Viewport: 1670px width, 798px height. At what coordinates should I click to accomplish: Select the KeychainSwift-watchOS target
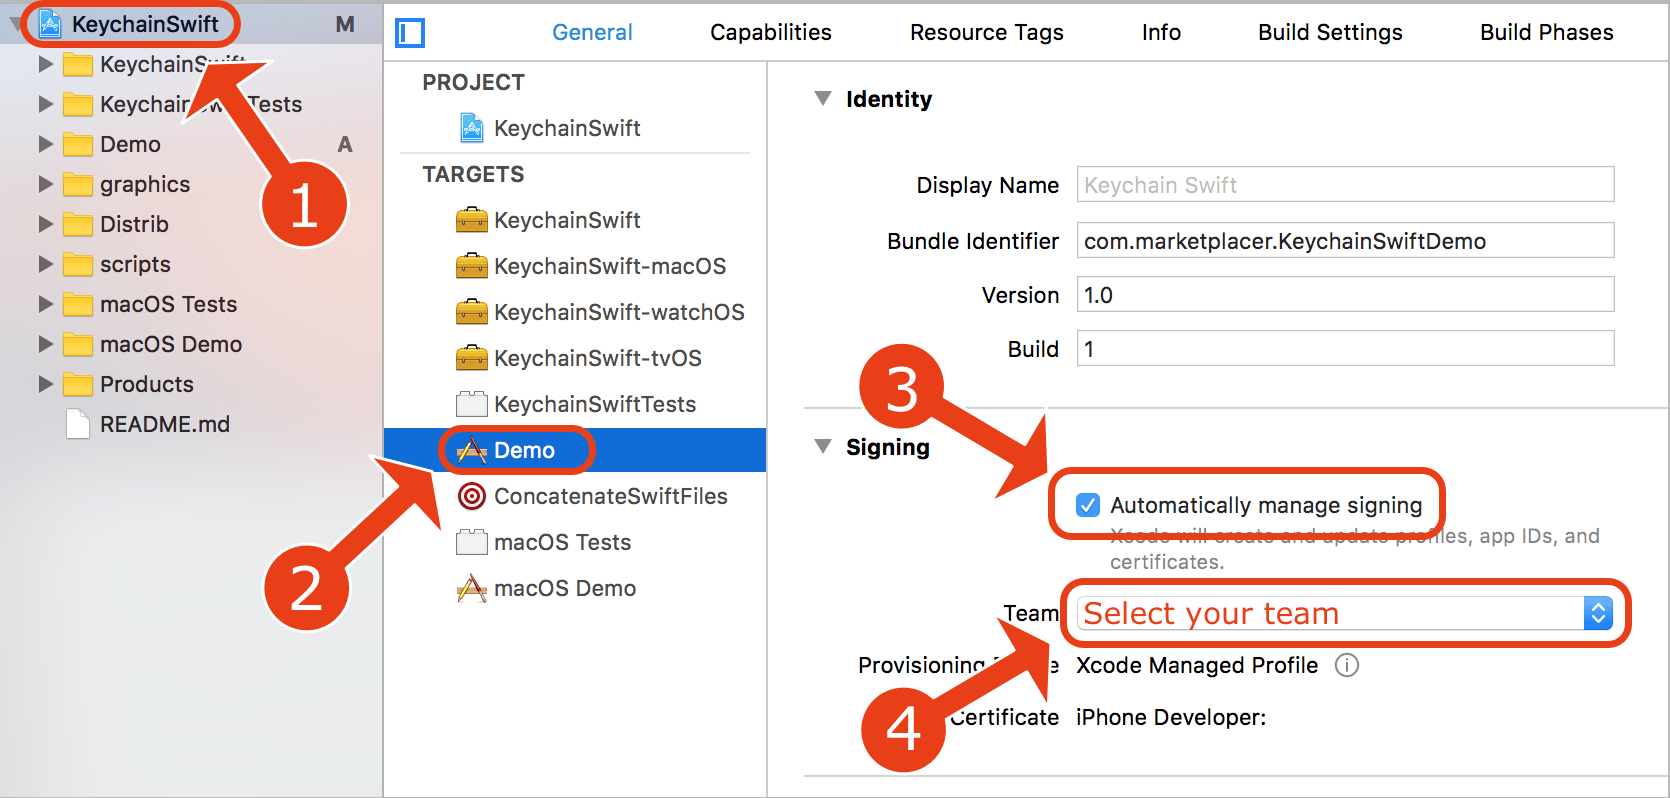[x=618, y=311]
